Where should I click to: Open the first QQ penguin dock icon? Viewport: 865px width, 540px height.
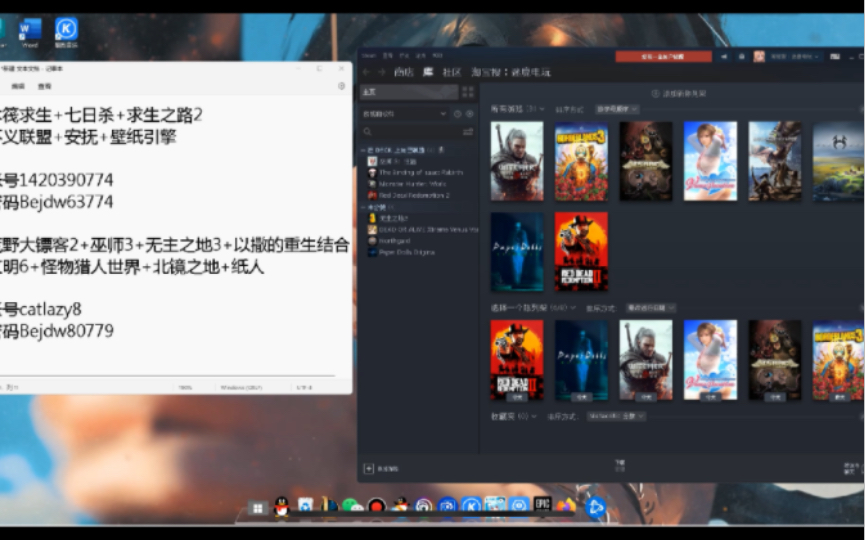[x=282, y=506]
